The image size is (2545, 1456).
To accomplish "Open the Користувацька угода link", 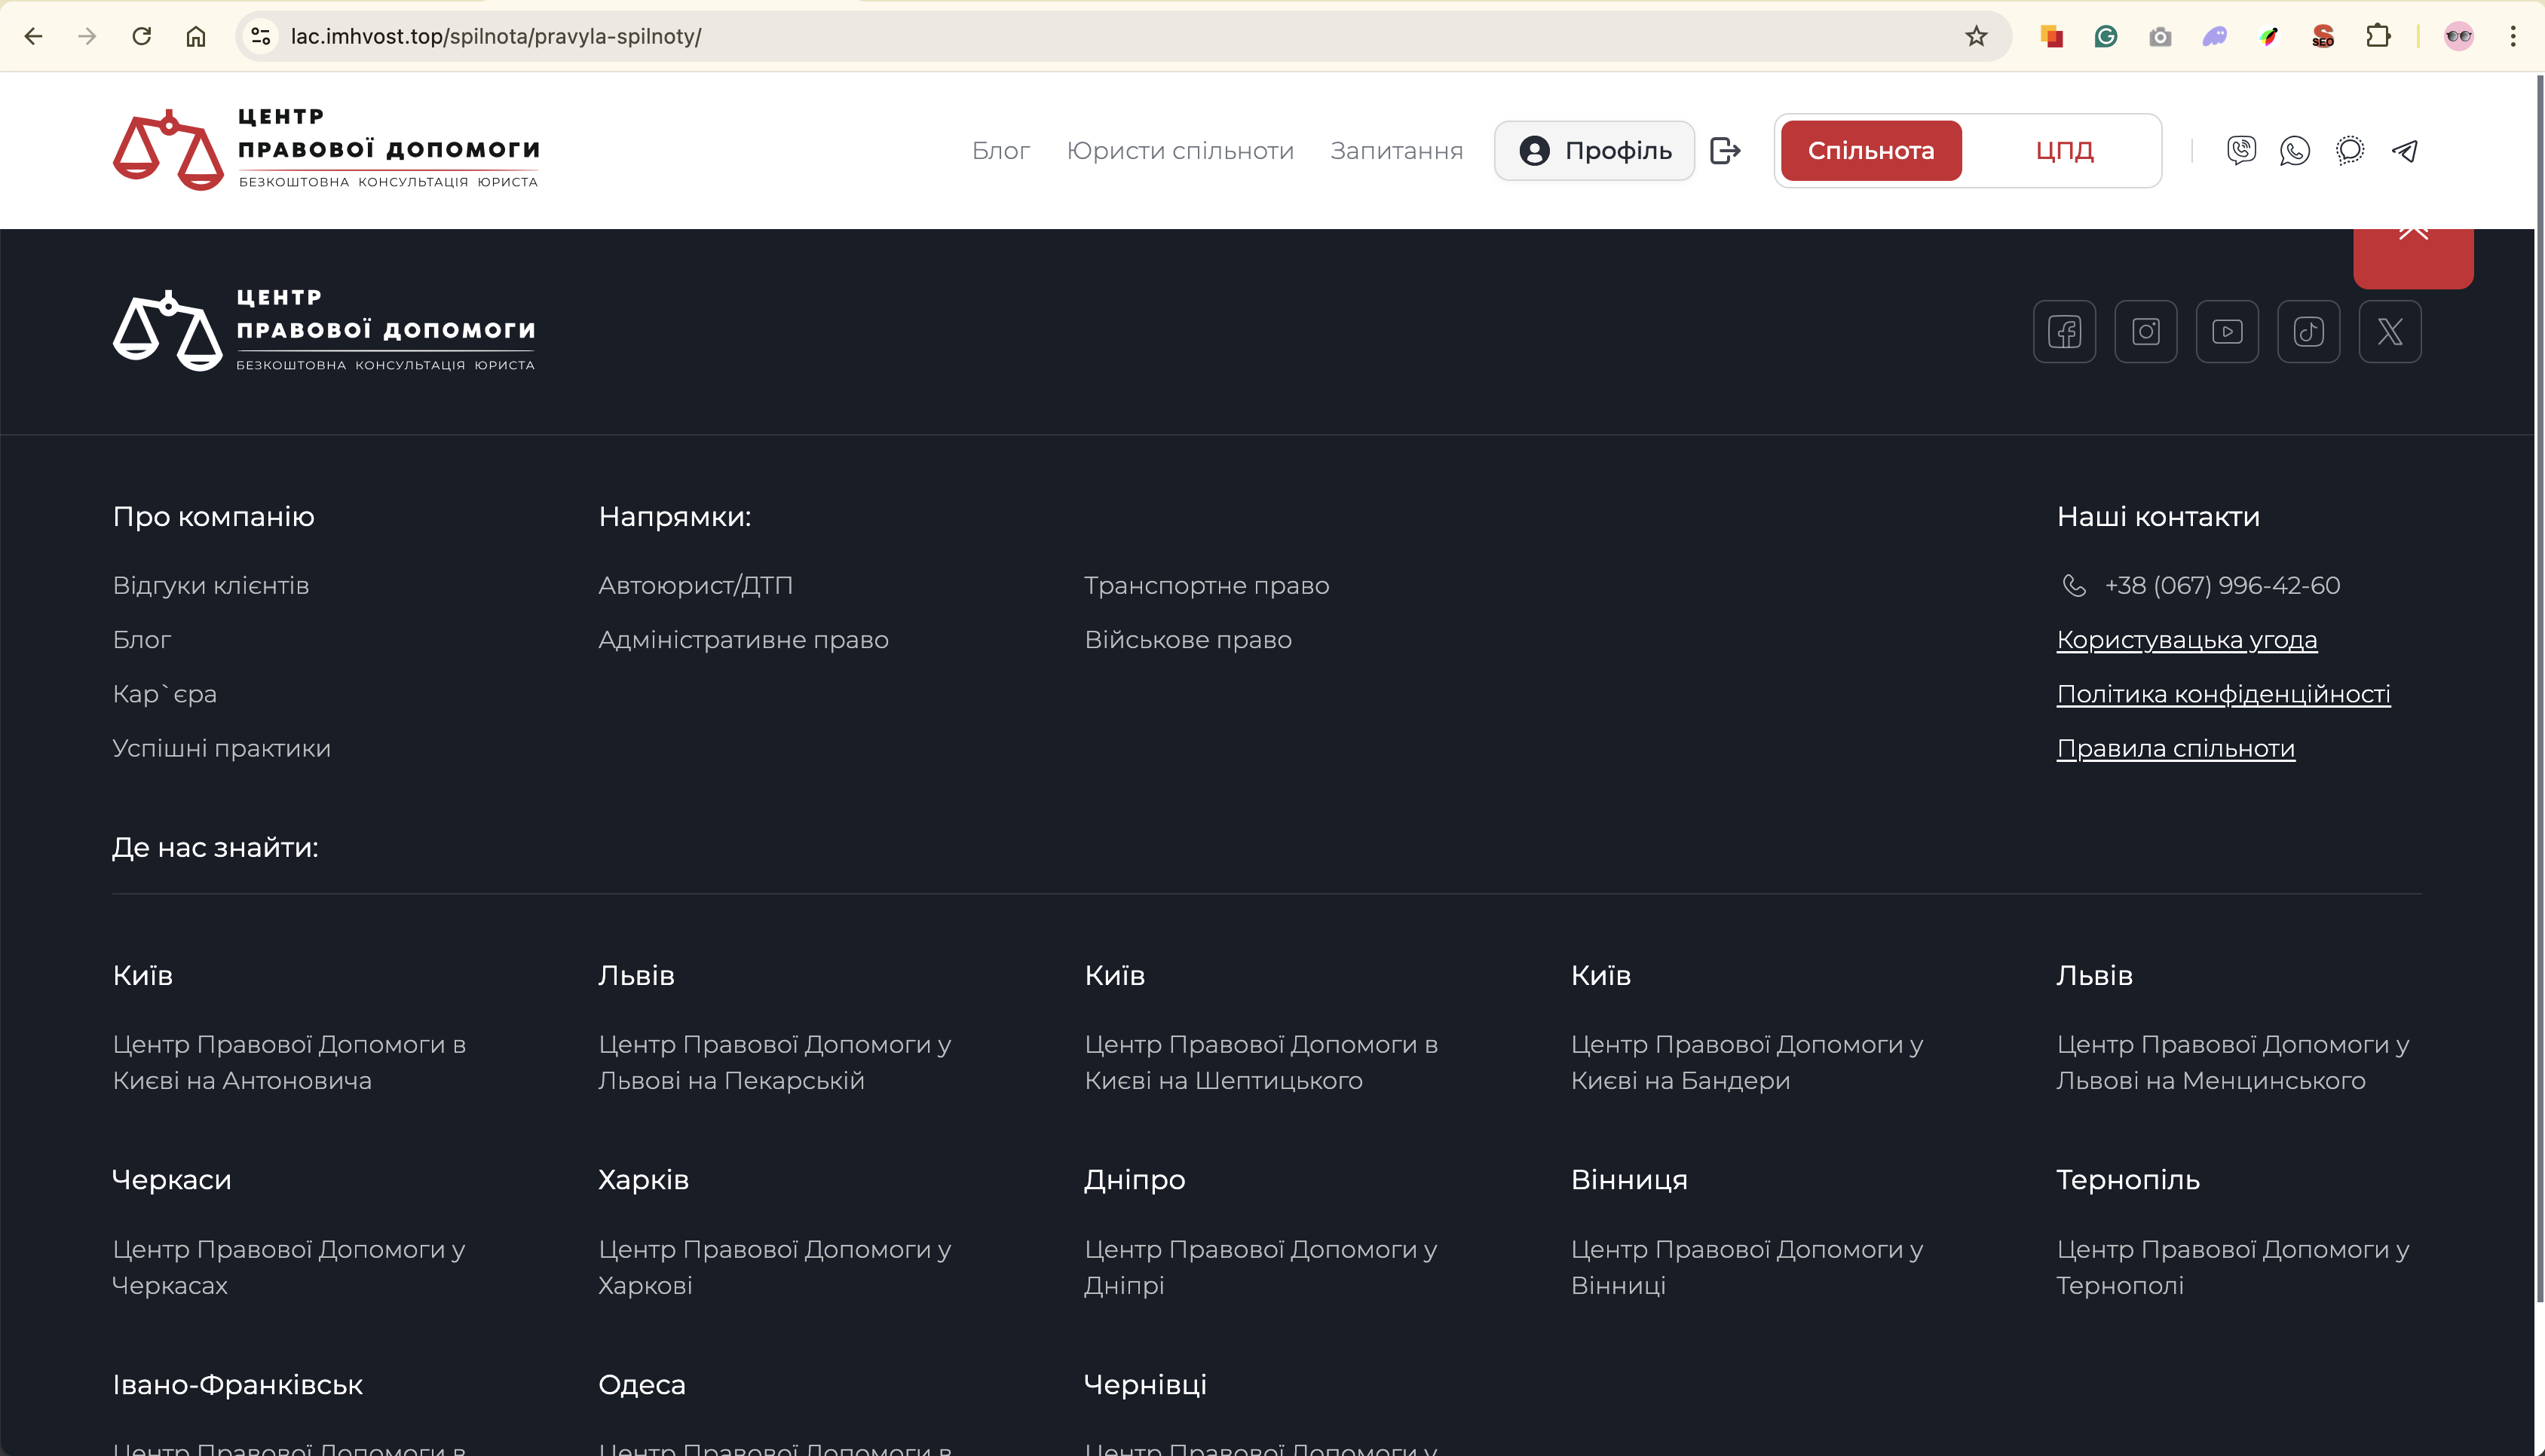I will (x=2186, y=640).
